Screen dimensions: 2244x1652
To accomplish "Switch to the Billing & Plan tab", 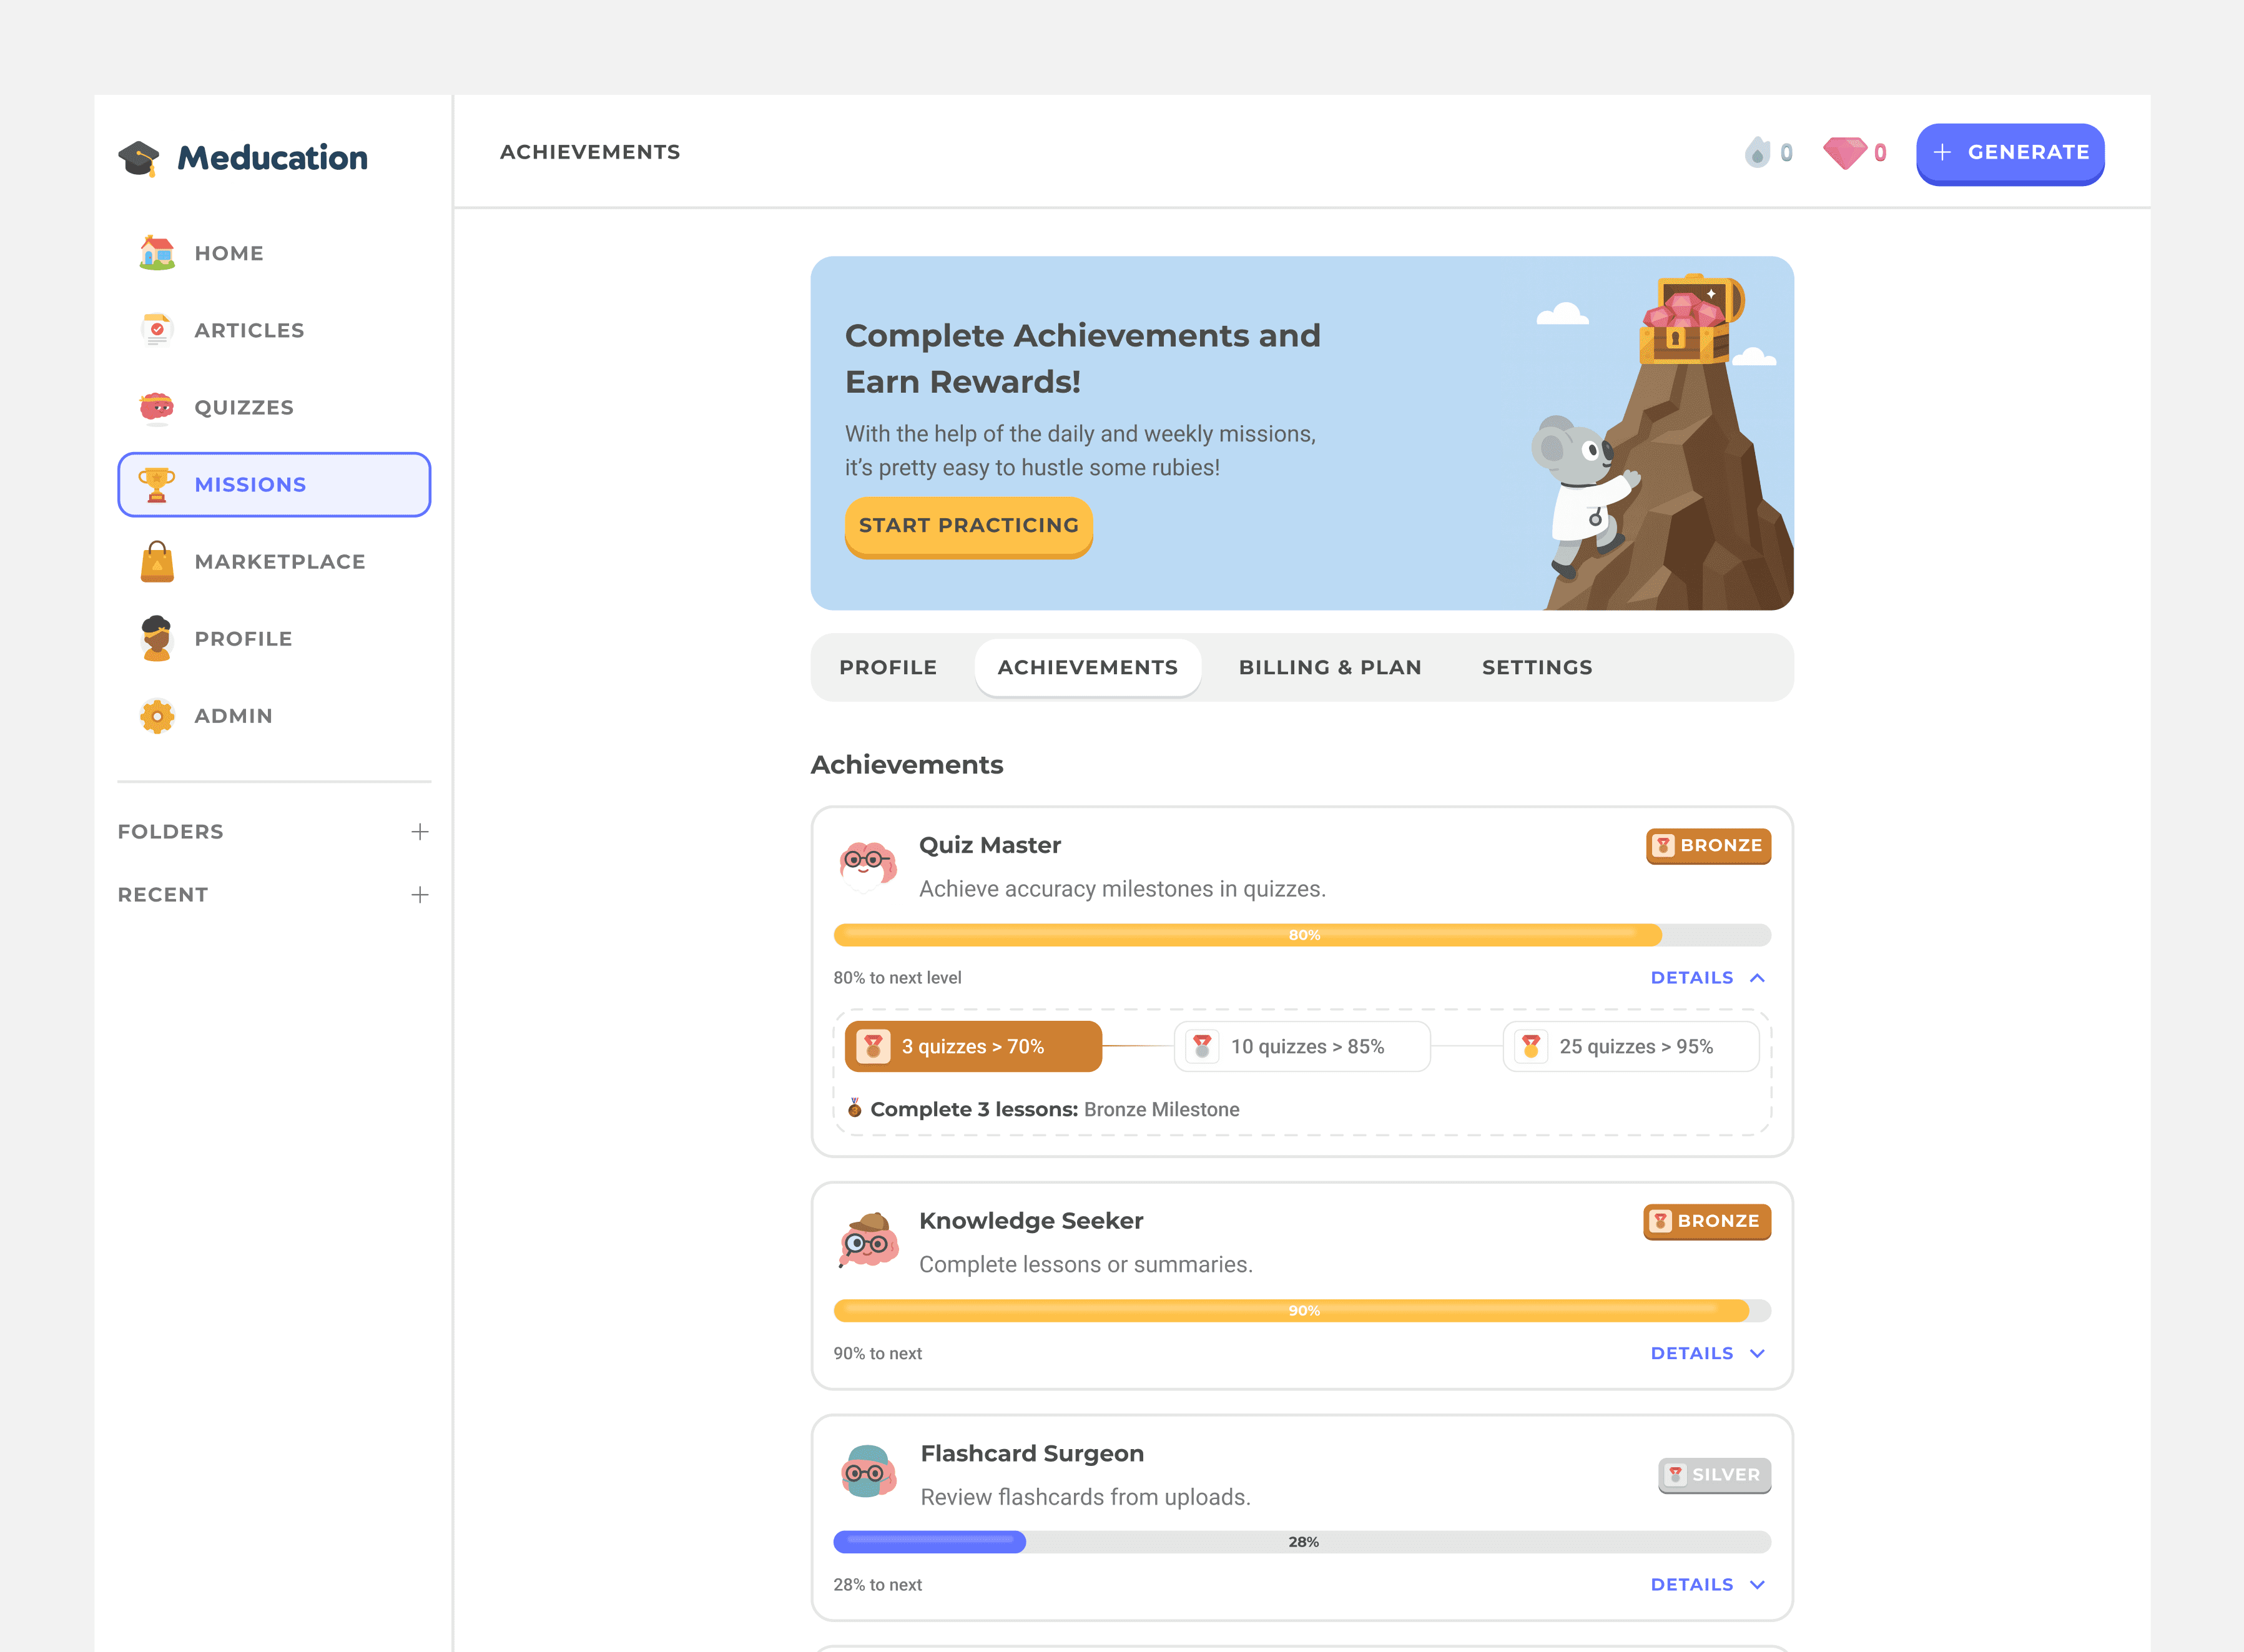I will point(1330,667).
